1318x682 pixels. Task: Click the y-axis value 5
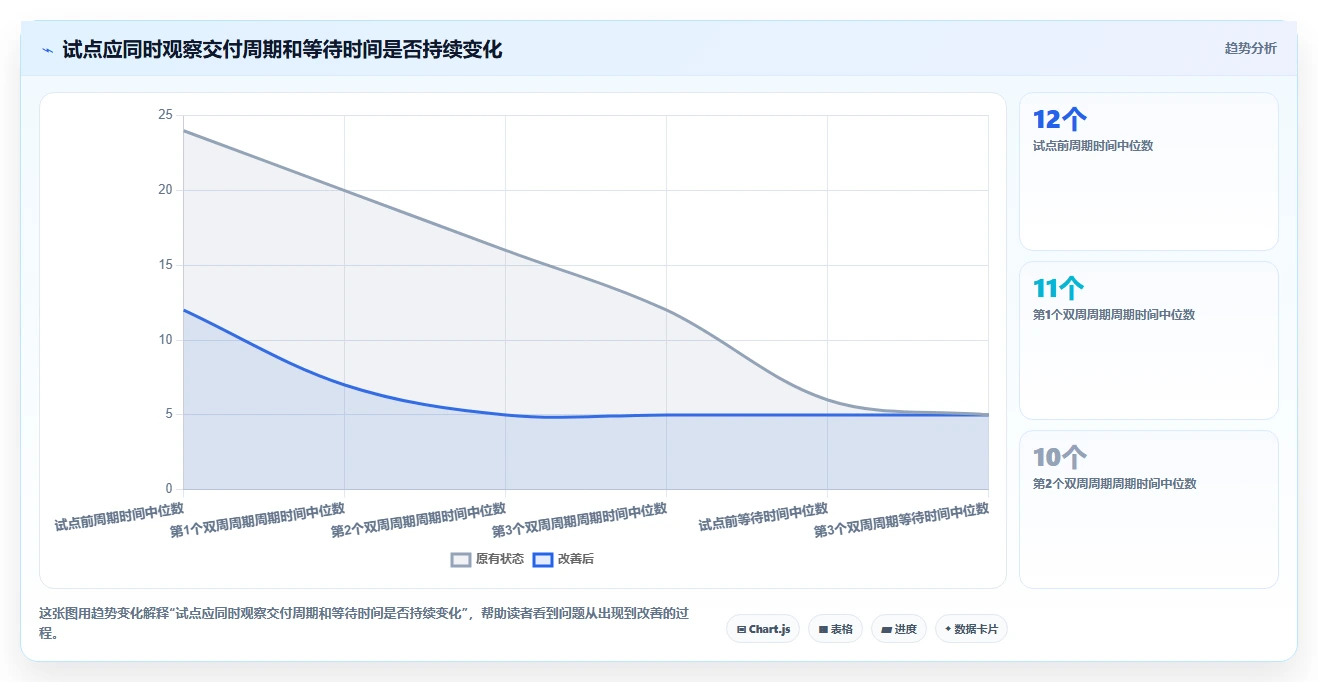169,414
